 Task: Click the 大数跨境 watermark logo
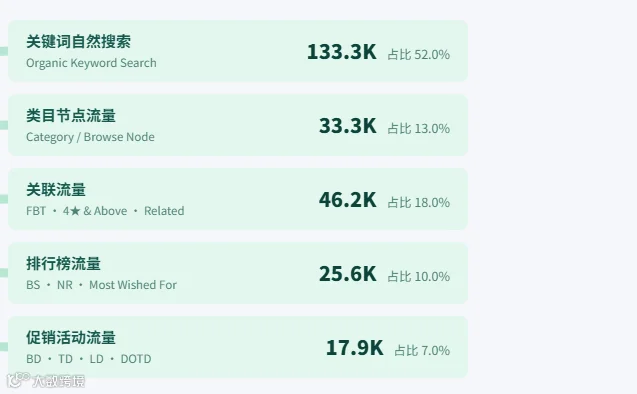click(46, 381)
